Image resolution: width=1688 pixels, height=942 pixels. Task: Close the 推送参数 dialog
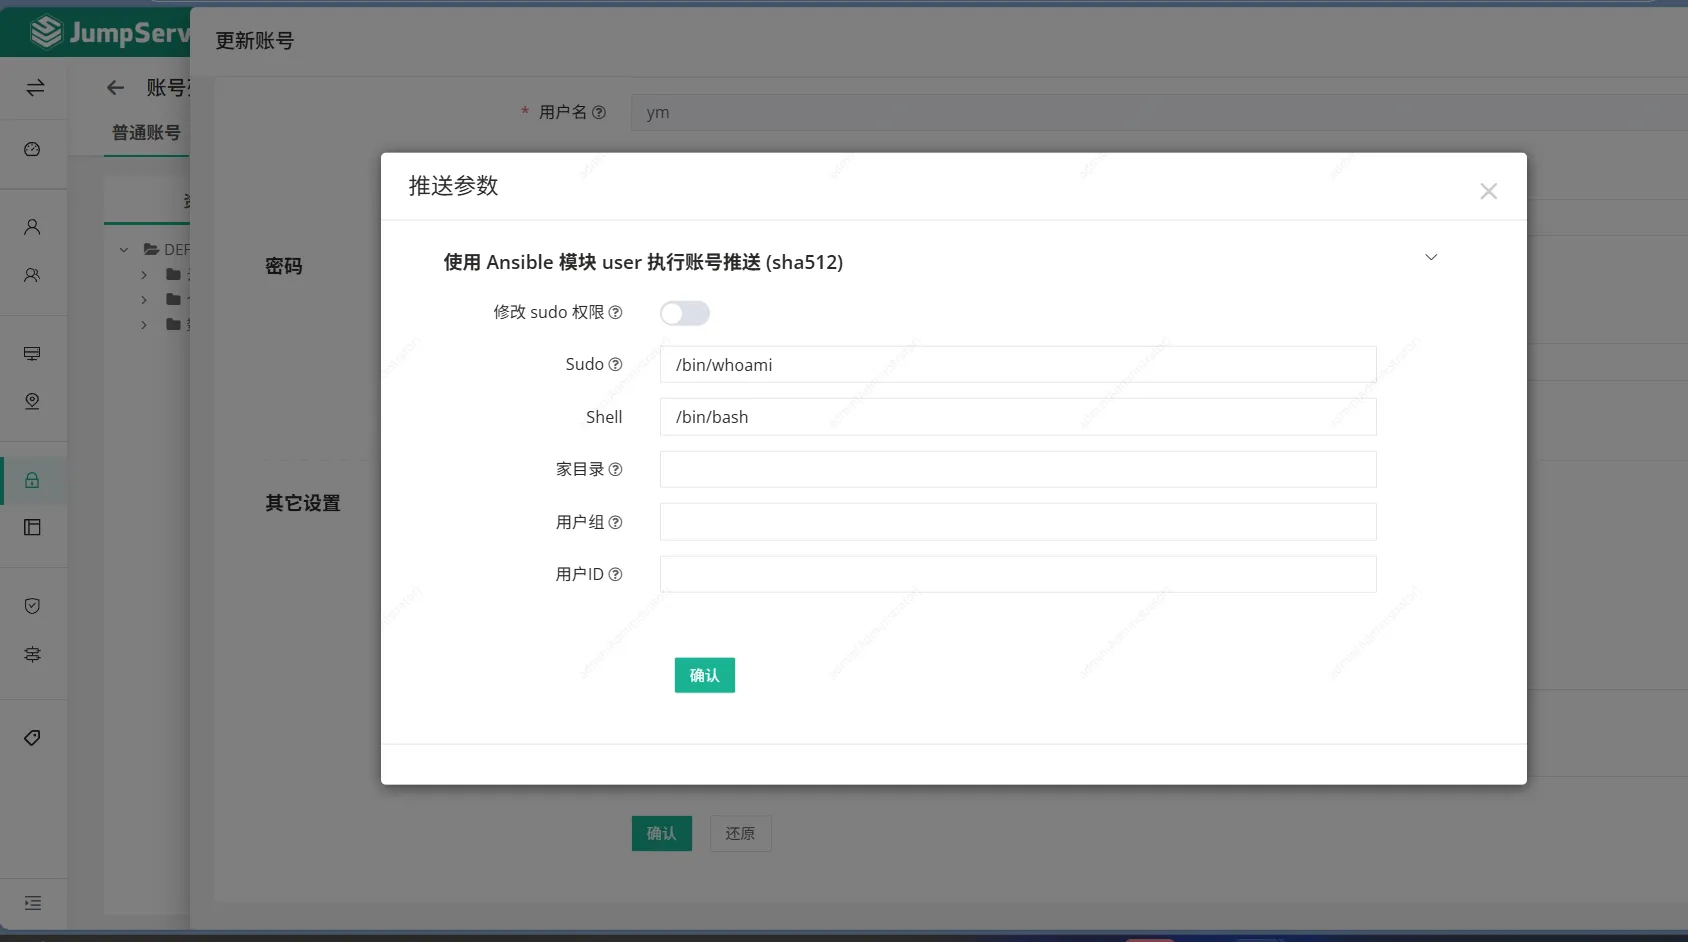coord(1488,191)
